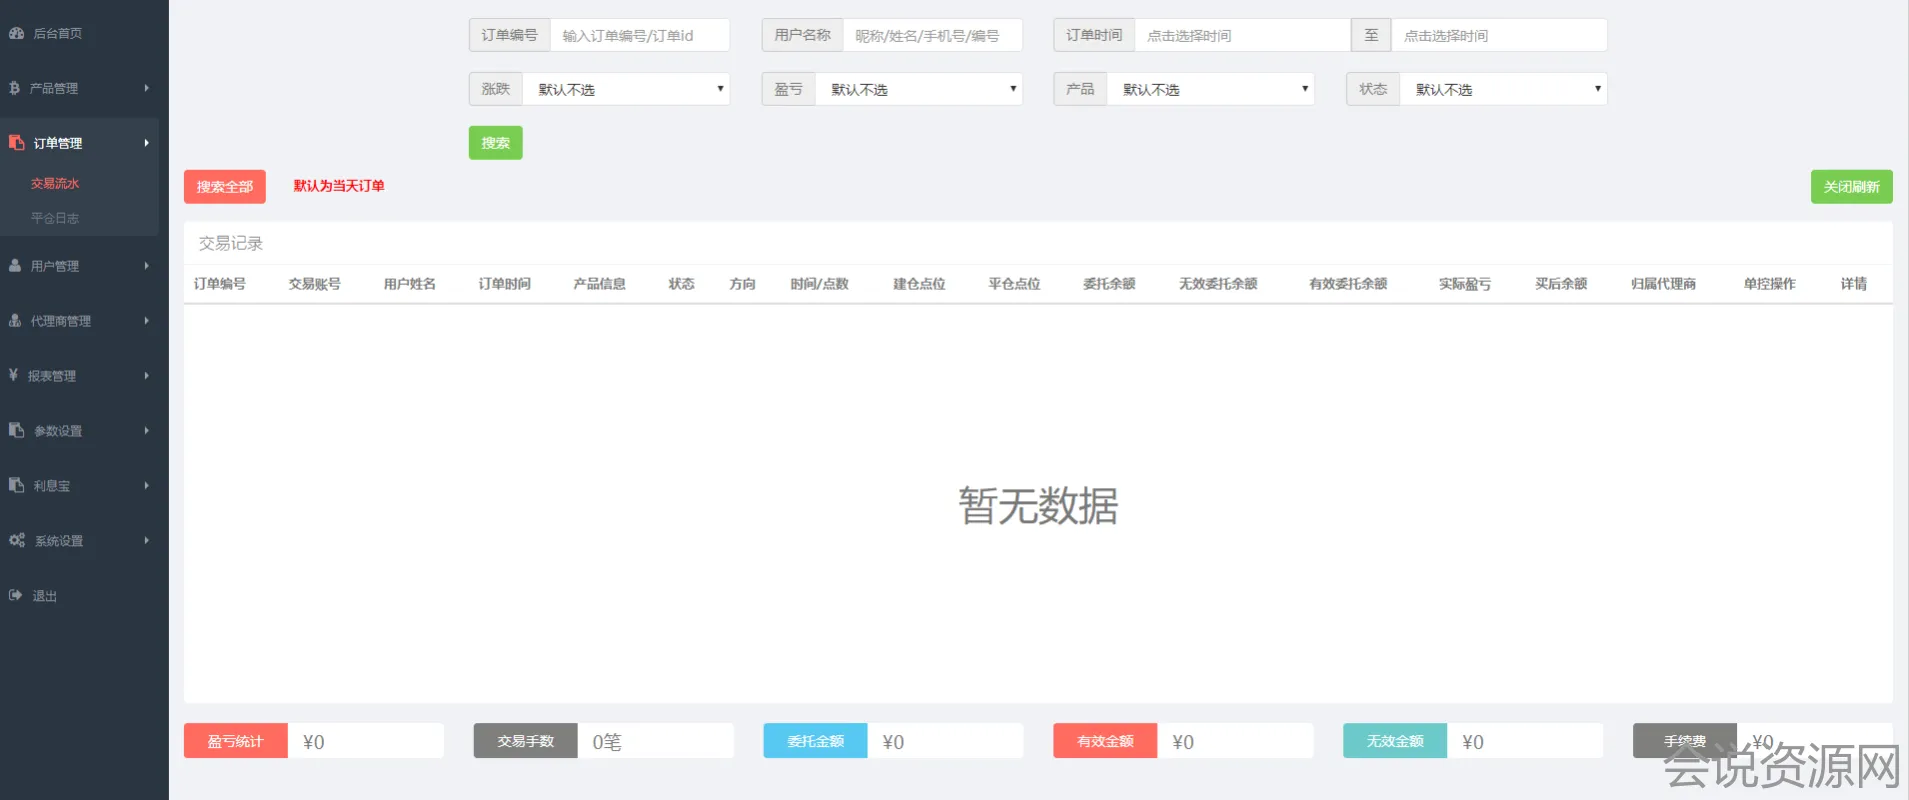
Task: Click the yen icon beside 报表管理
Action: coord(13,376)
